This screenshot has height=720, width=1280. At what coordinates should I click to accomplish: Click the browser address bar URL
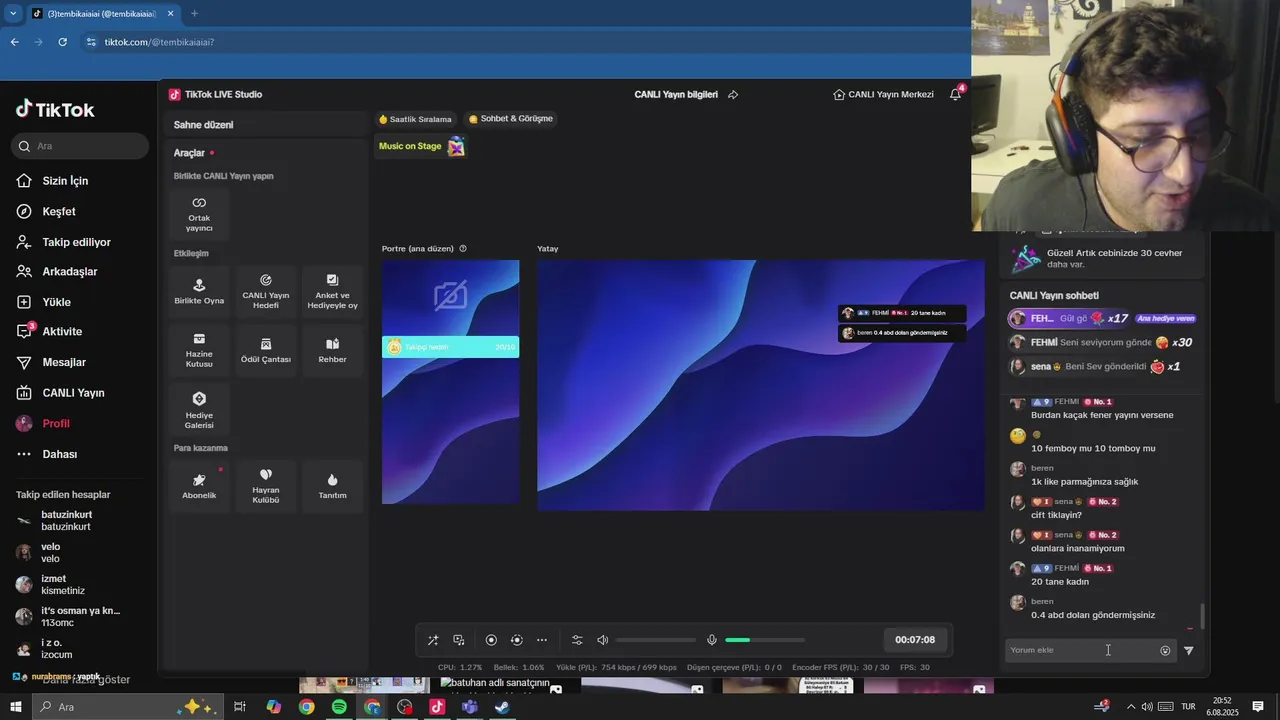point(159,42)
